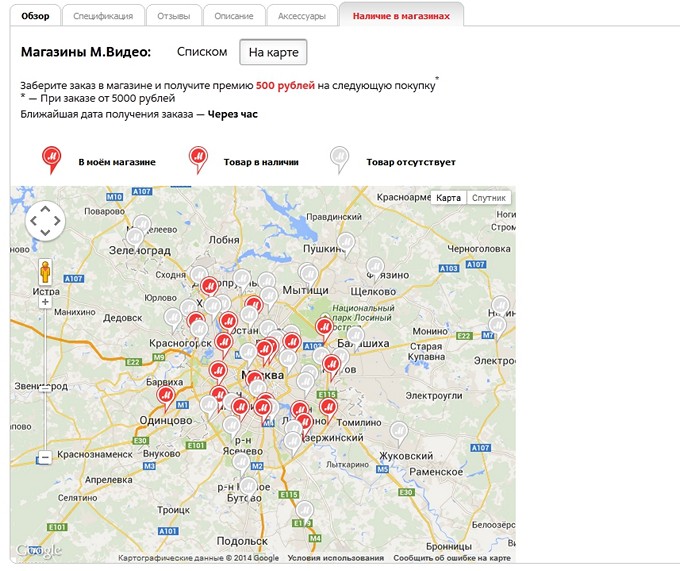680x571 pixels.
Task: Click the Подольск map label
Action: click(242, 541)
